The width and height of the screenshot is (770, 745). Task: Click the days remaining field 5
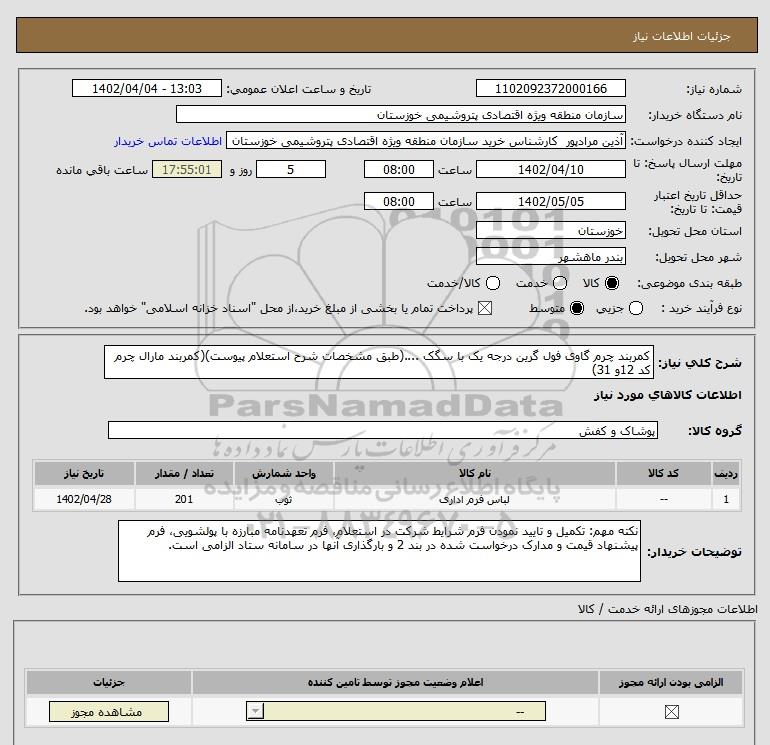(291, 169)
